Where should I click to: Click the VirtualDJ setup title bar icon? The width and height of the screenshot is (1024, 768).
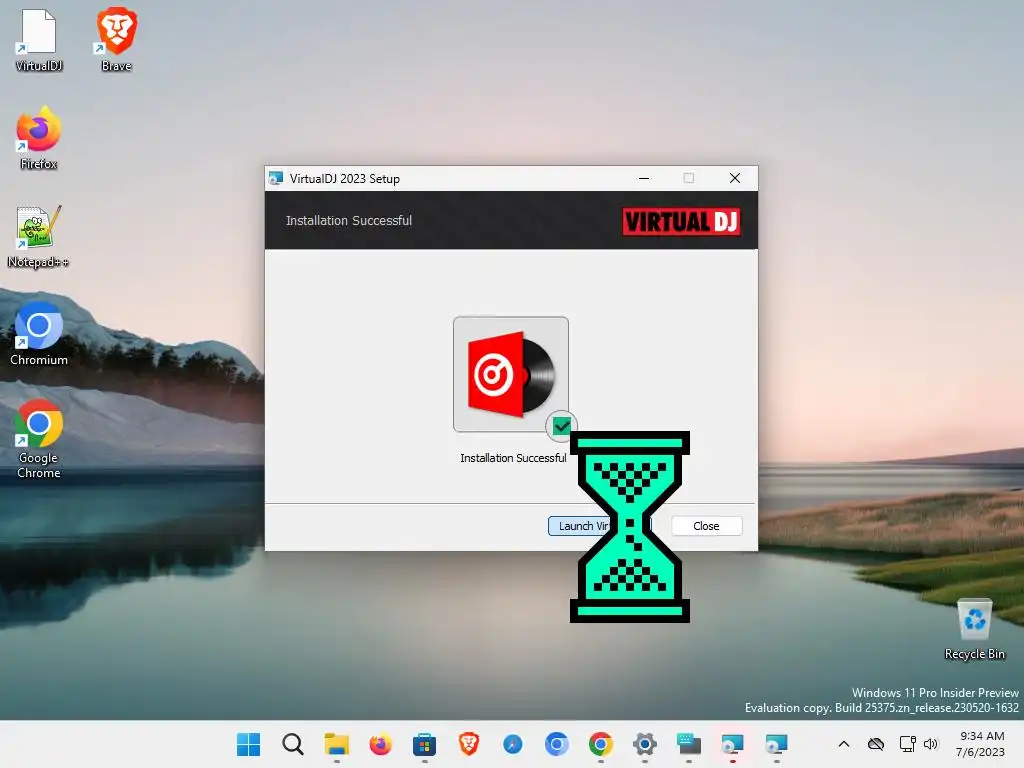(276, 178)
